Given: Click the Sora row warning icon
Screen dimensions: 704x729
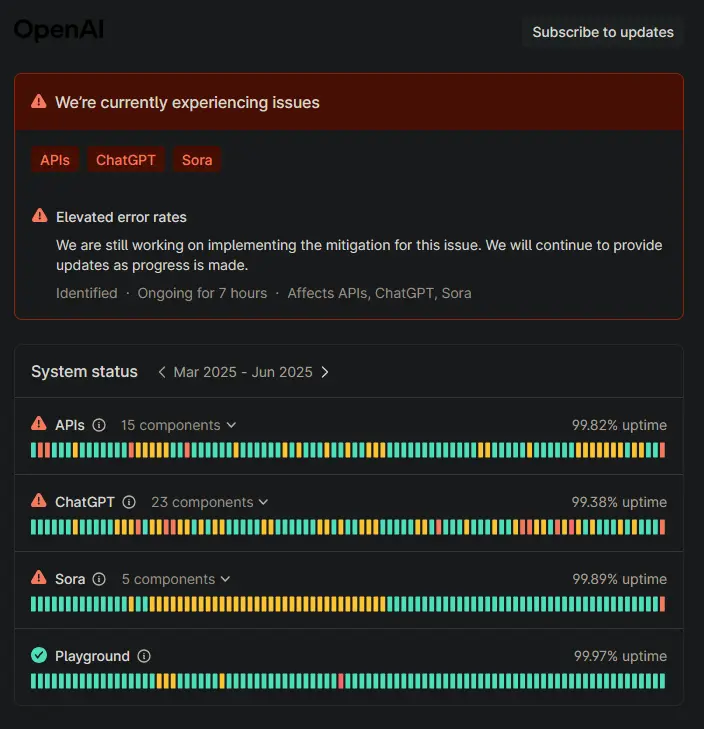Looking at the screenshot, I should tap(39, 578).
